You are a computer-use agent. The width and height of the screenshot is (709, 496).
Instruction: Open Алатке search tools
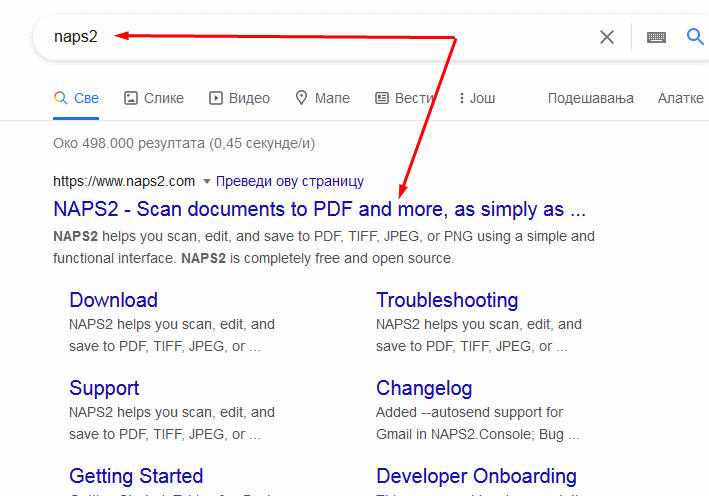pyautogui.click(x=681, y=98)
